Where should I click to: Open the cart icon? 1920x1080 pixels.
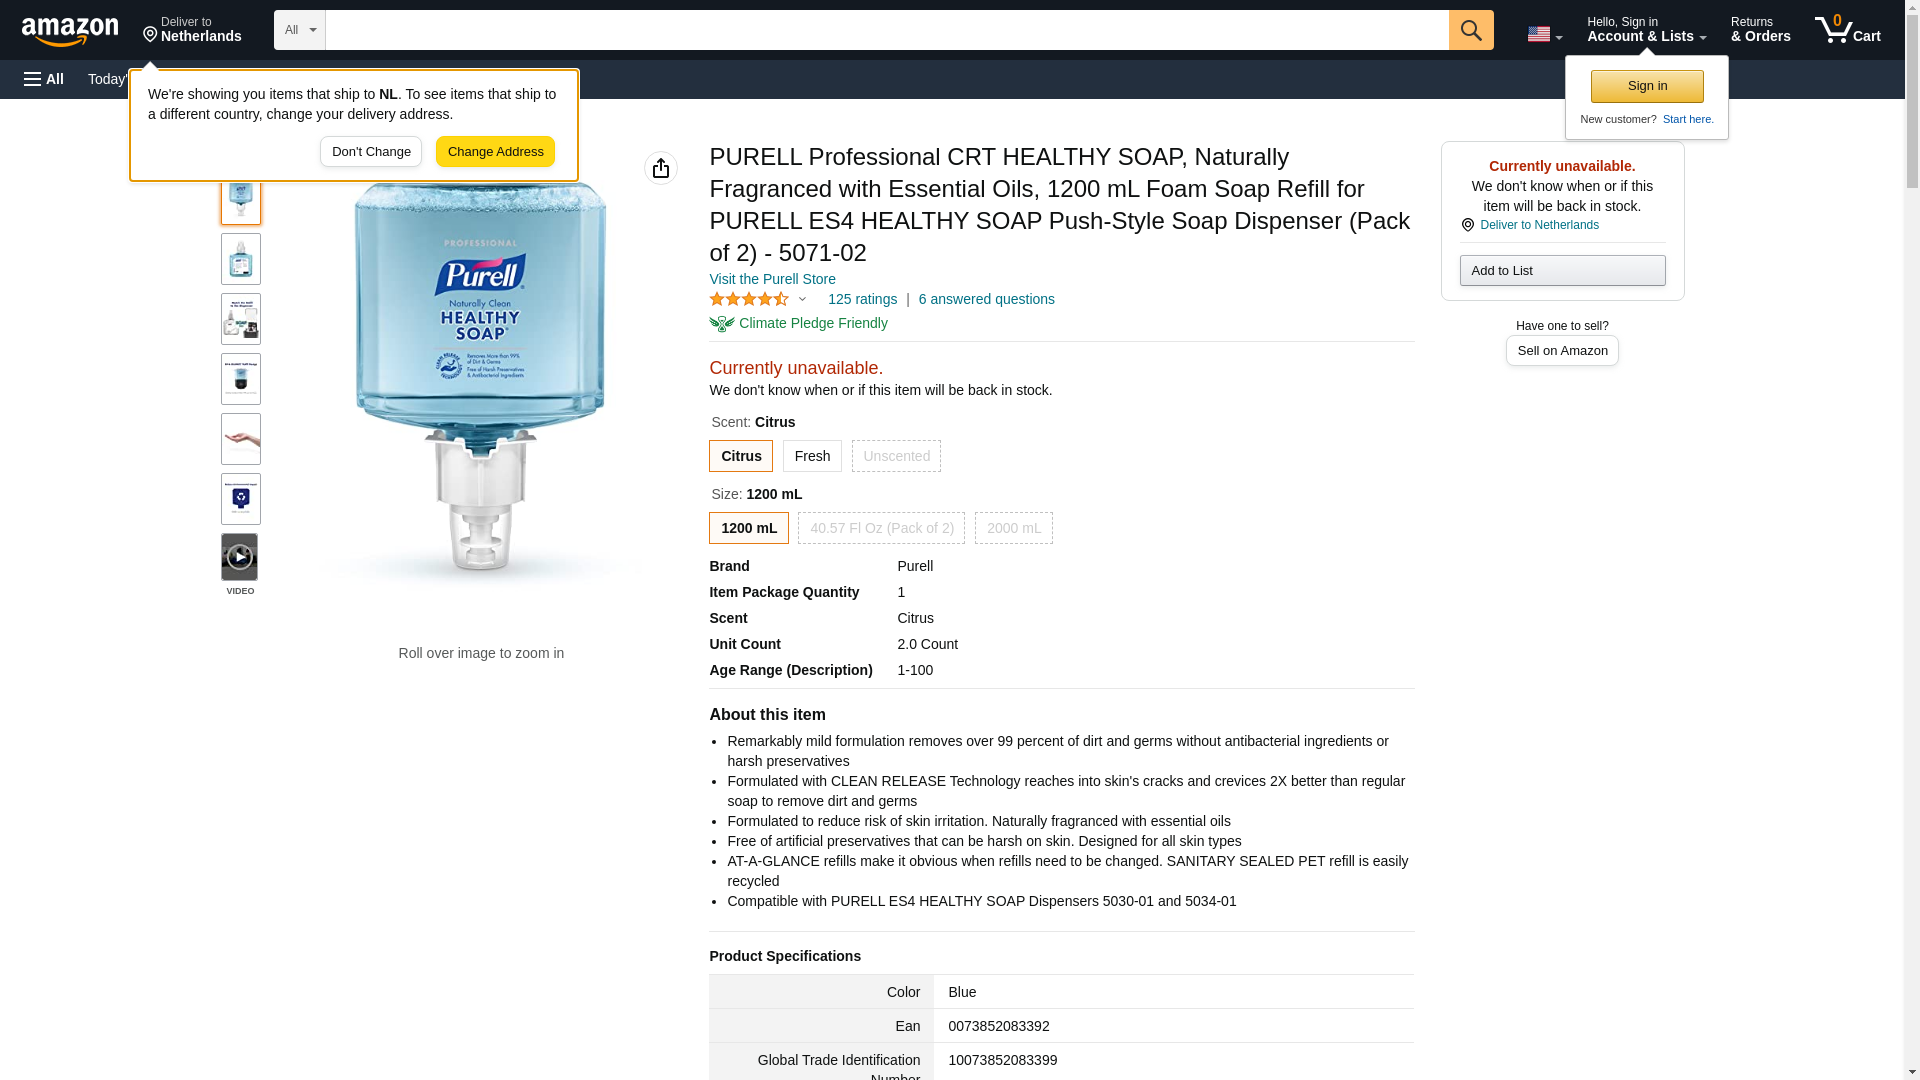click(1847, 30)
